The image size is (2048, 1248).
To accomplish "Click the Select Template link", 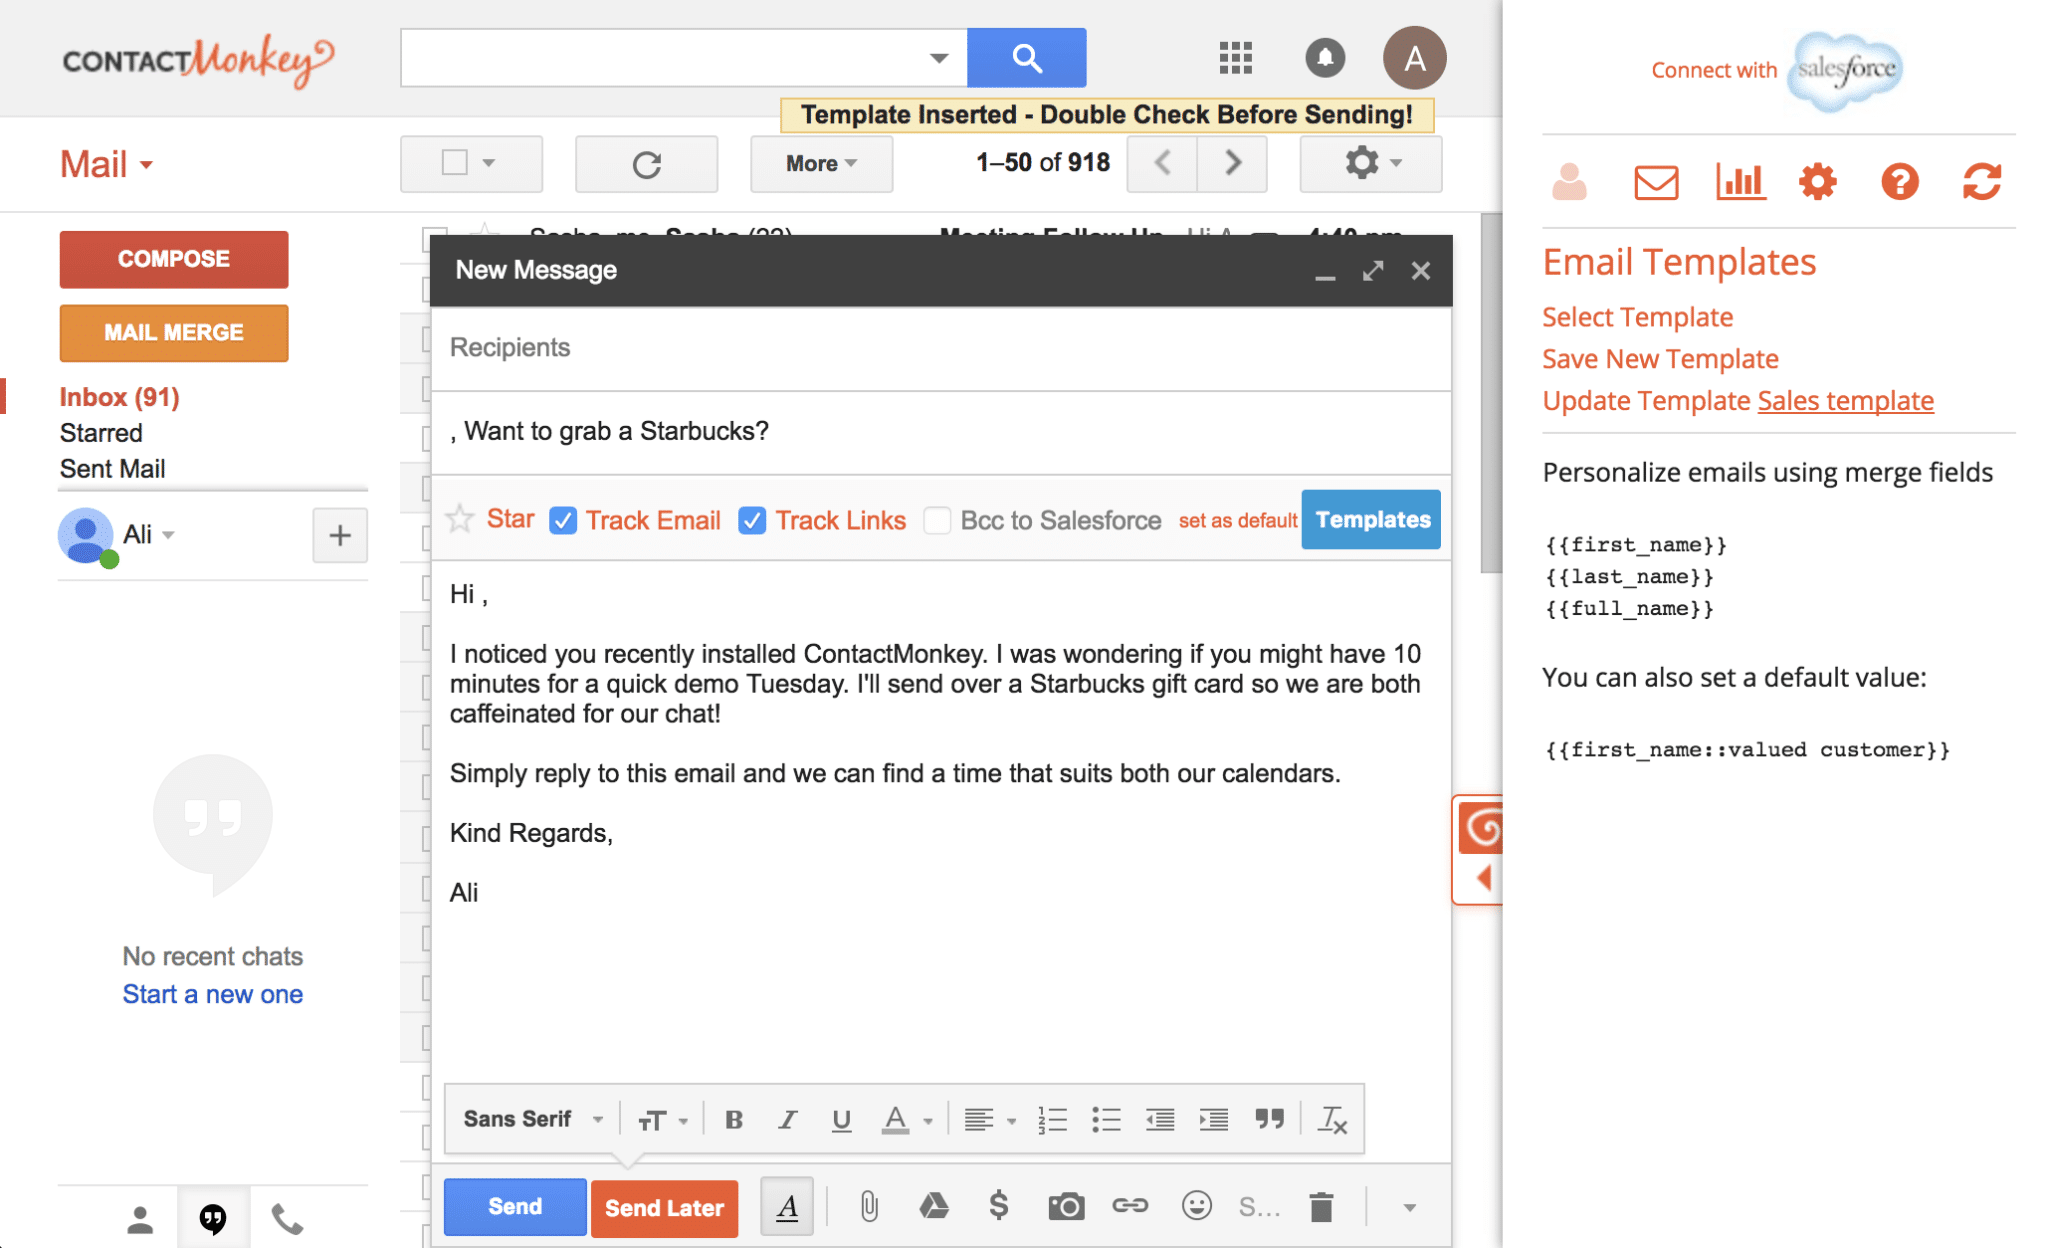I will 1637,317.
